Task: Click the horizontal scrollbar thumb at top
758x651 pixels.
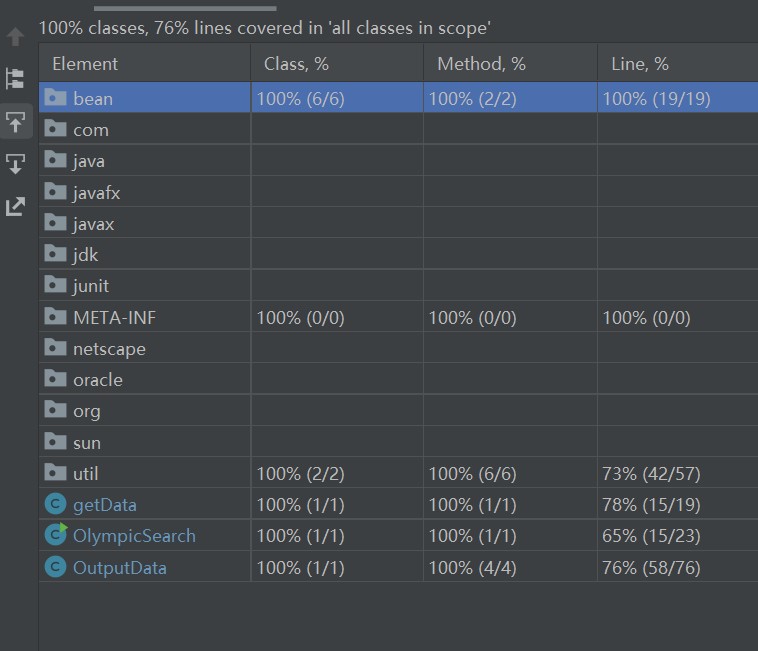Action: 185,8
